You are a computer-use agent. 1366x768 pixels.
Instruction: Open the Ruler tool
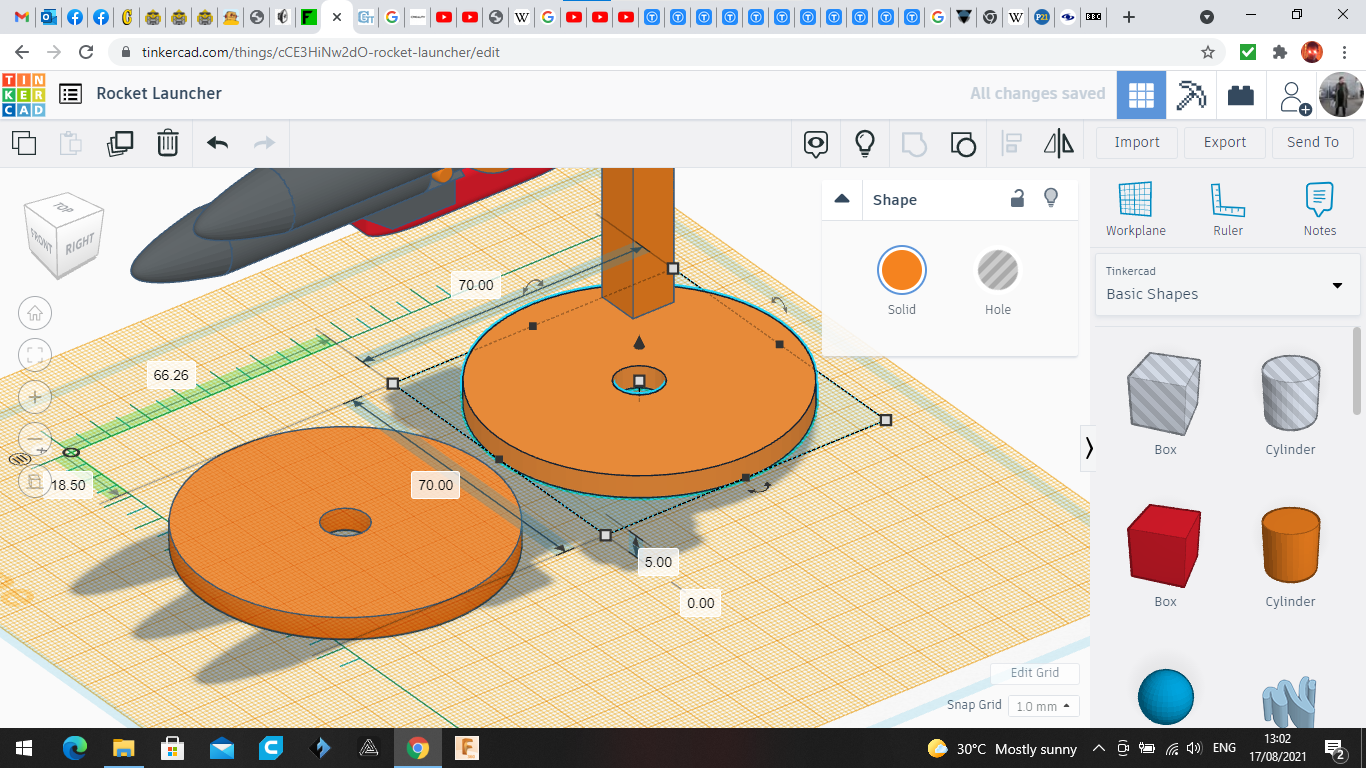[1227, 209]
